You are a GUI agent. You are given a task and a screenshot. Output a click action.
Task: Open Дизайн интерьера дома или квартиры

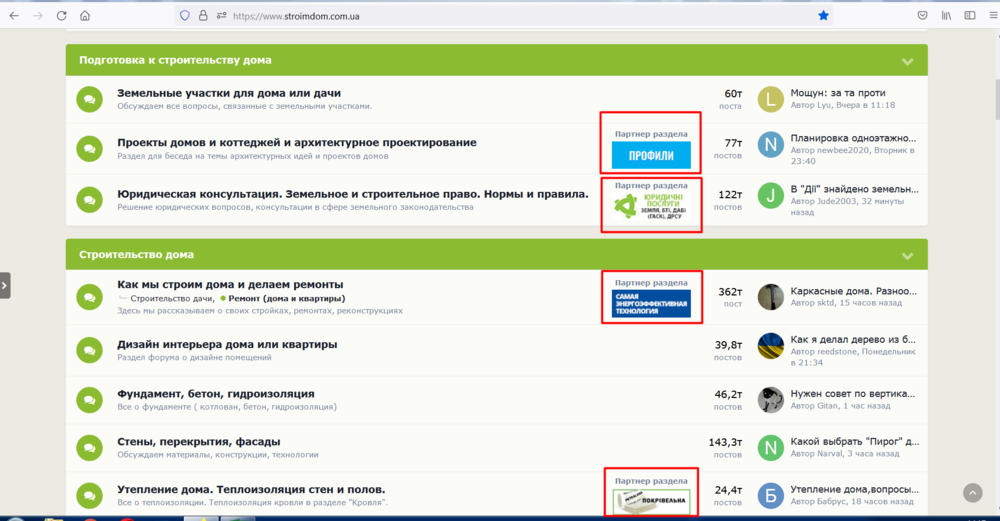pos(227,344)
